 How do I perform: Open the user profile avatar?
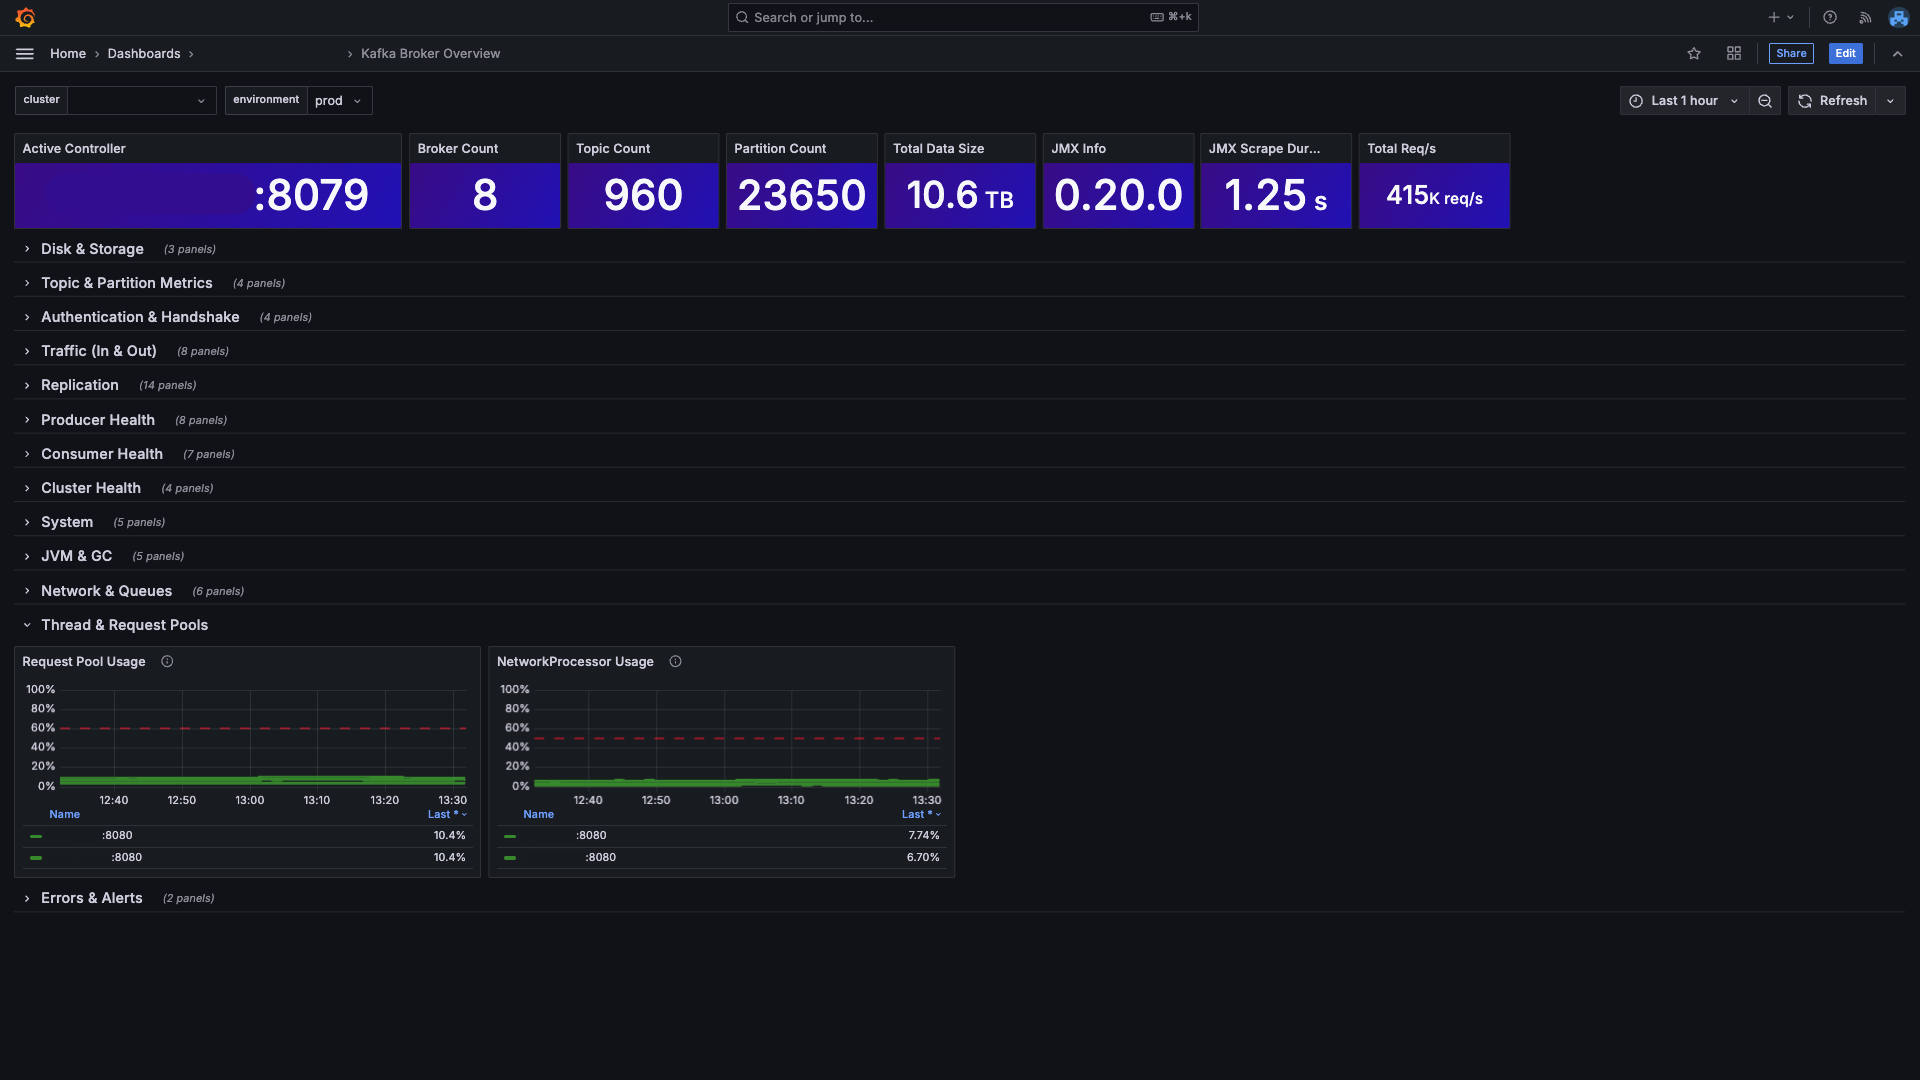tap(1898, 17)
